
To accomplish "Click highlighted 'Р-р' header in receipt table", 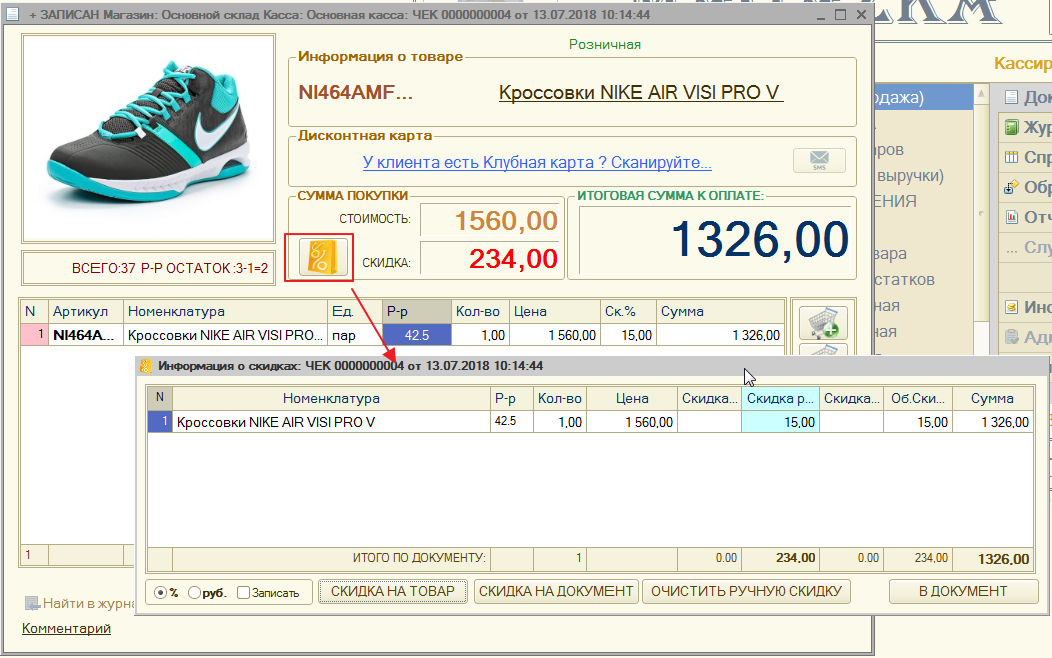I will [417, 312].
